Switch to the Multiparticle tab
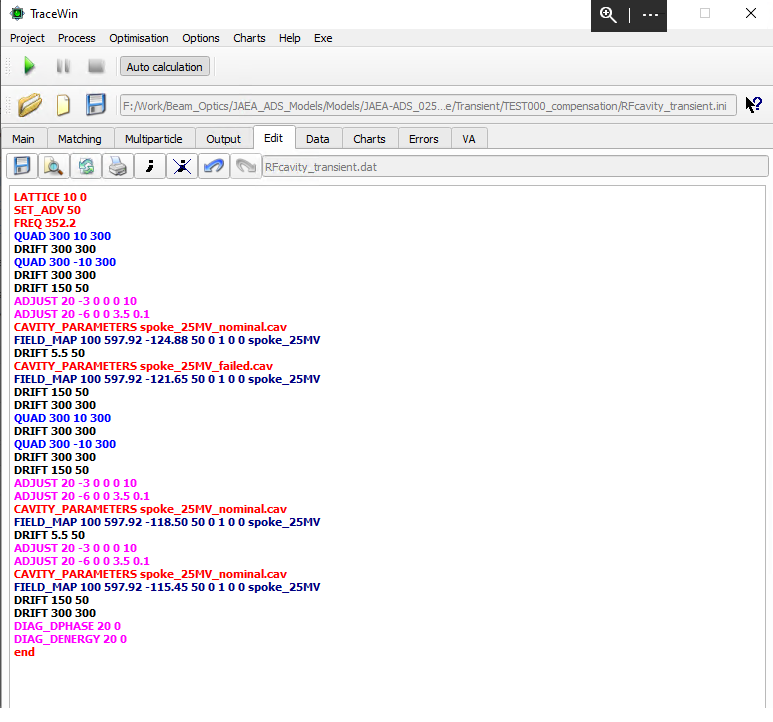This screenshot has height=722, width=773. pos(154,139)
